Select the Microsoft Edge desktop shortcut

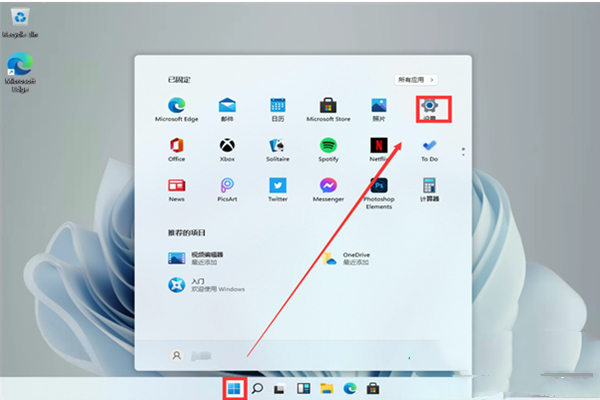click(20, 73)
